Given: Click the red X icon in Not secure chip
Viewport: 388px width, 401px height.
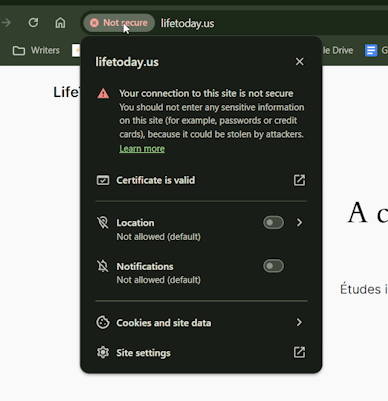Looking at the screenshot, I should point(94,23).
